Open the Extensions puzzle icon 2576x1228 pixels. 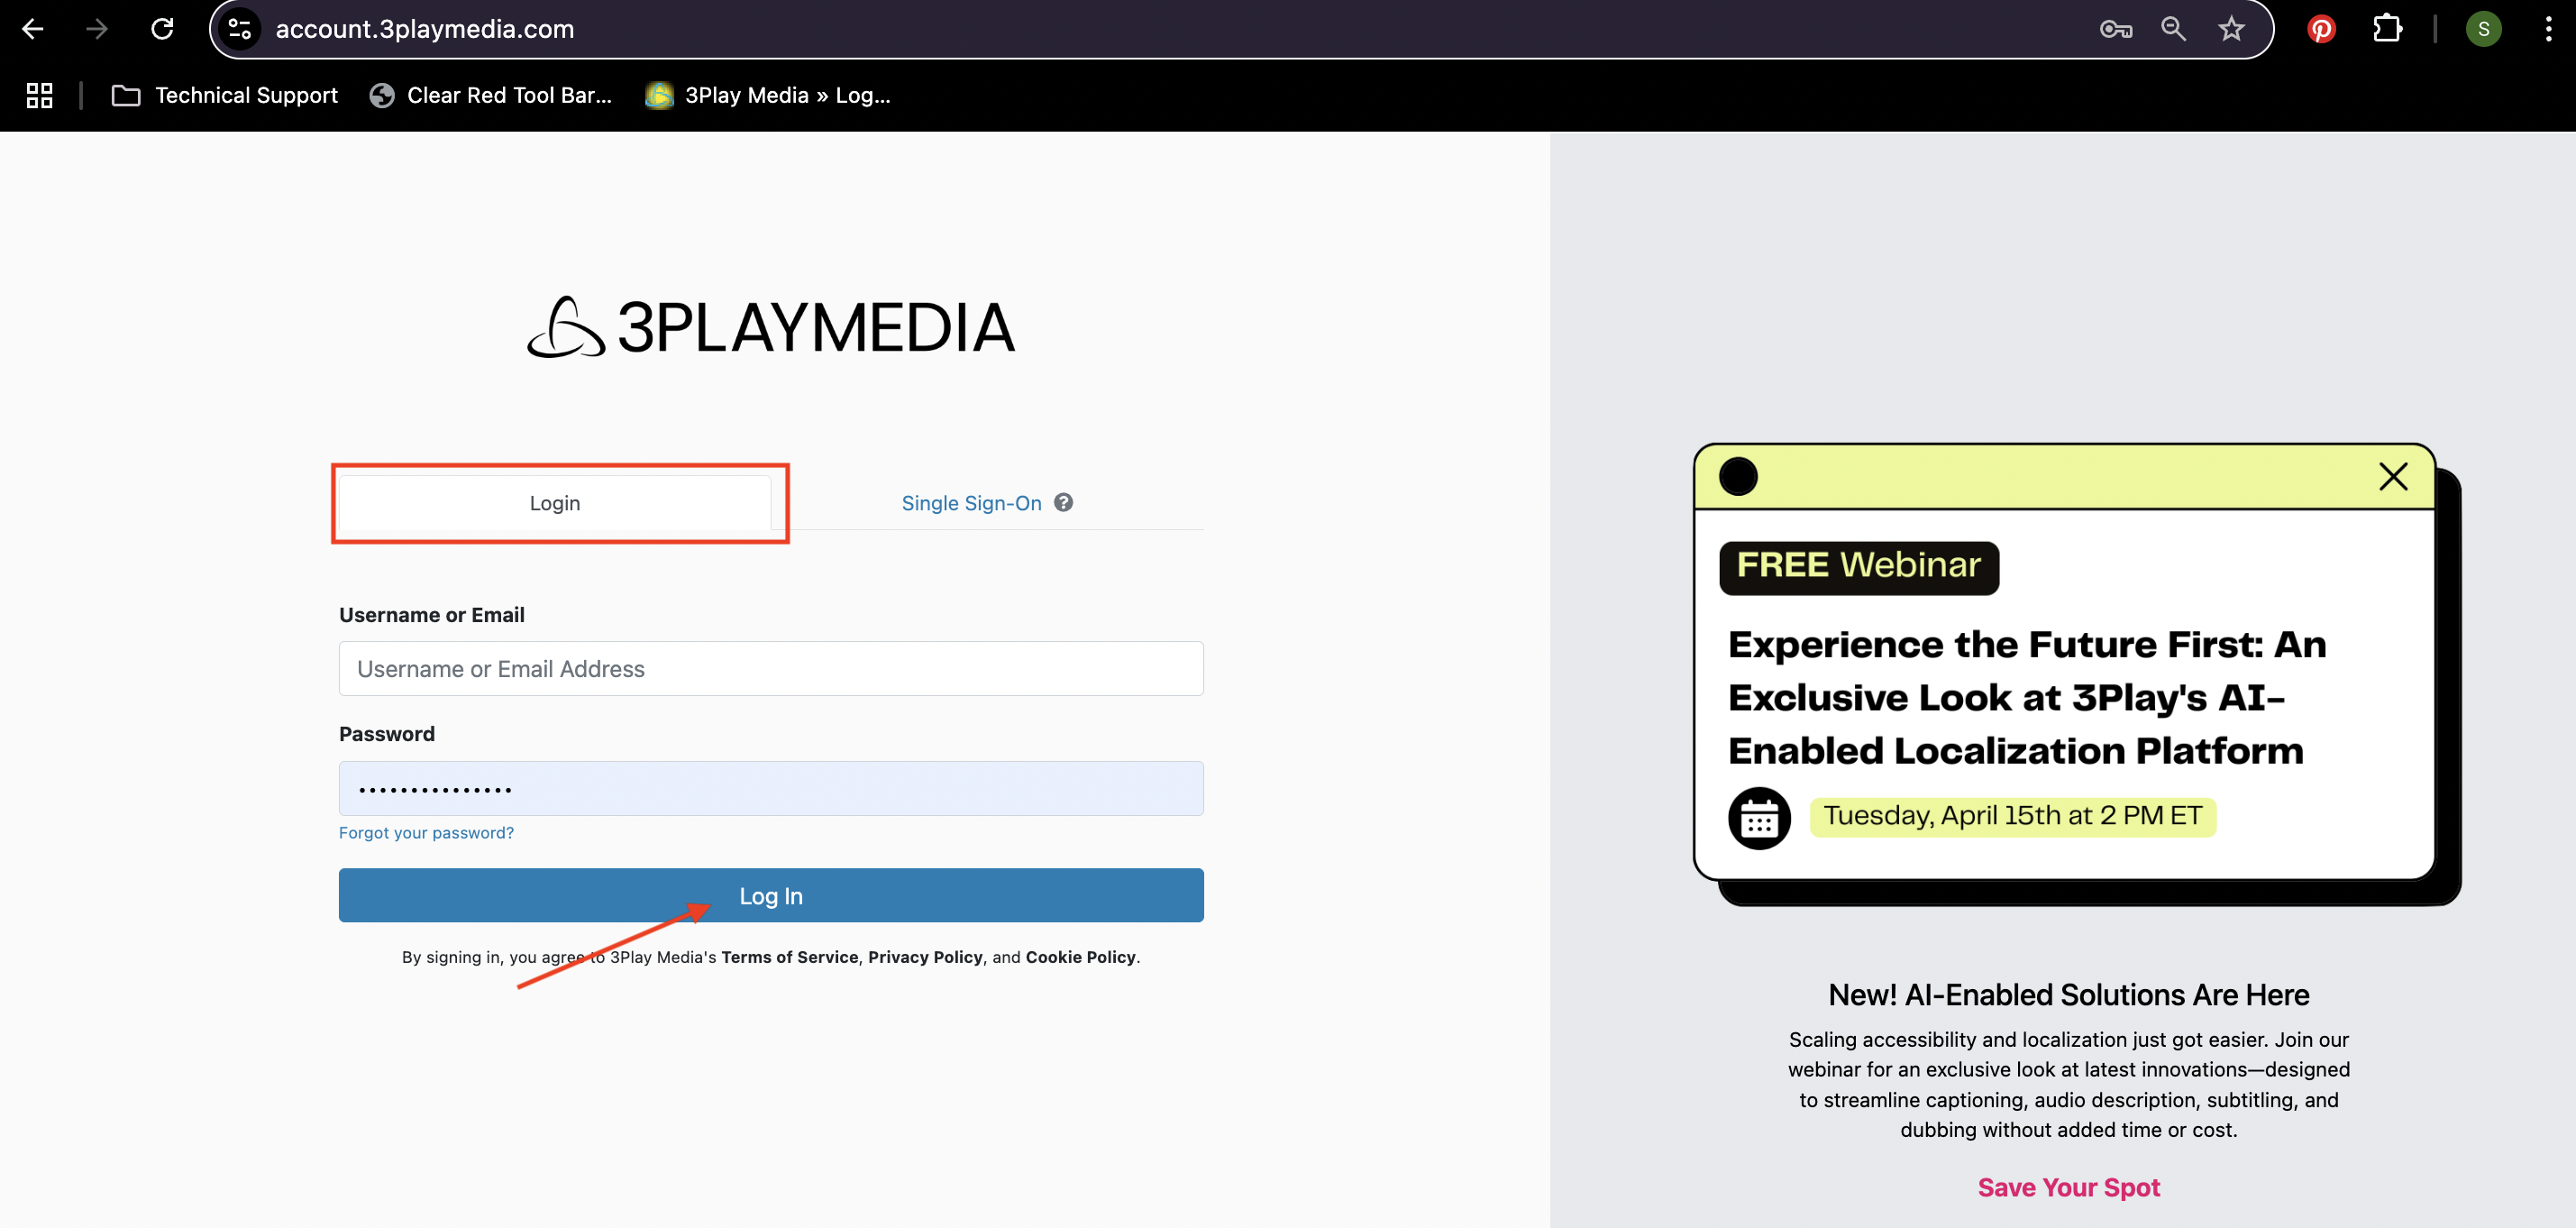tap(2387, 29)
